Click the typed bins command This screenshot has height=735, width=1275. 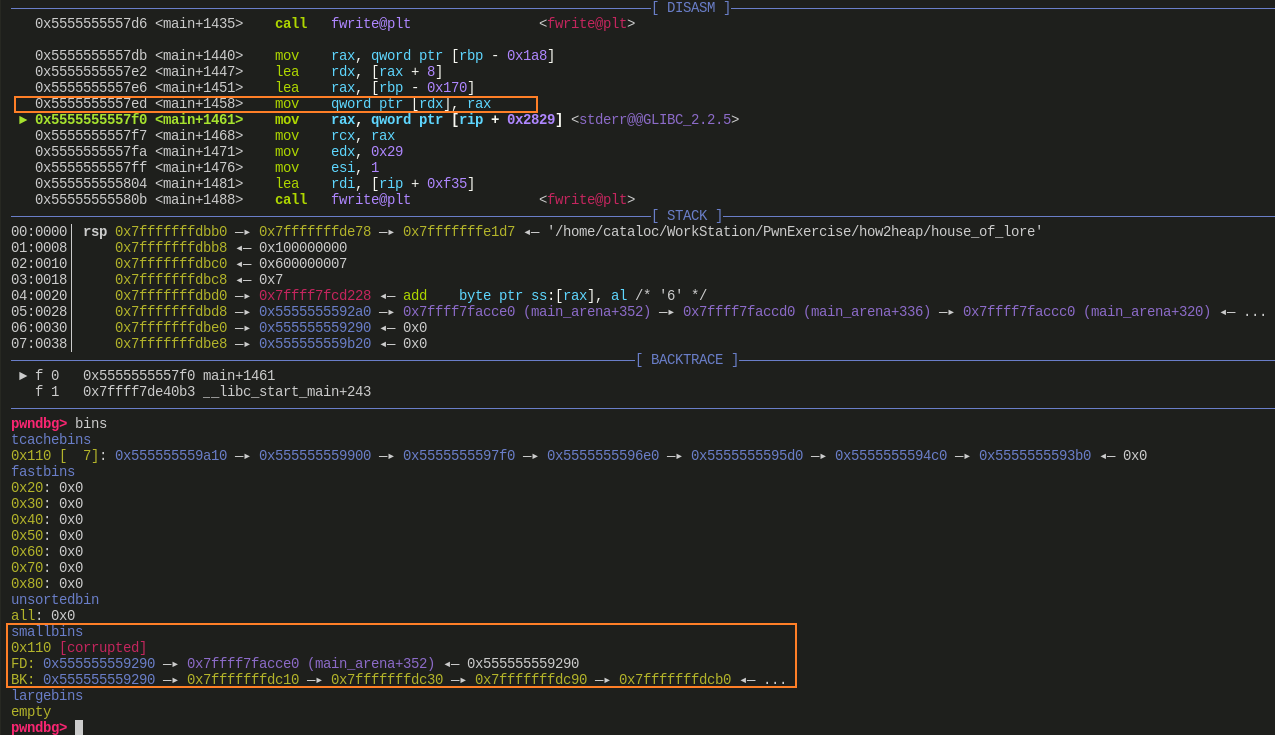point(91,424)
